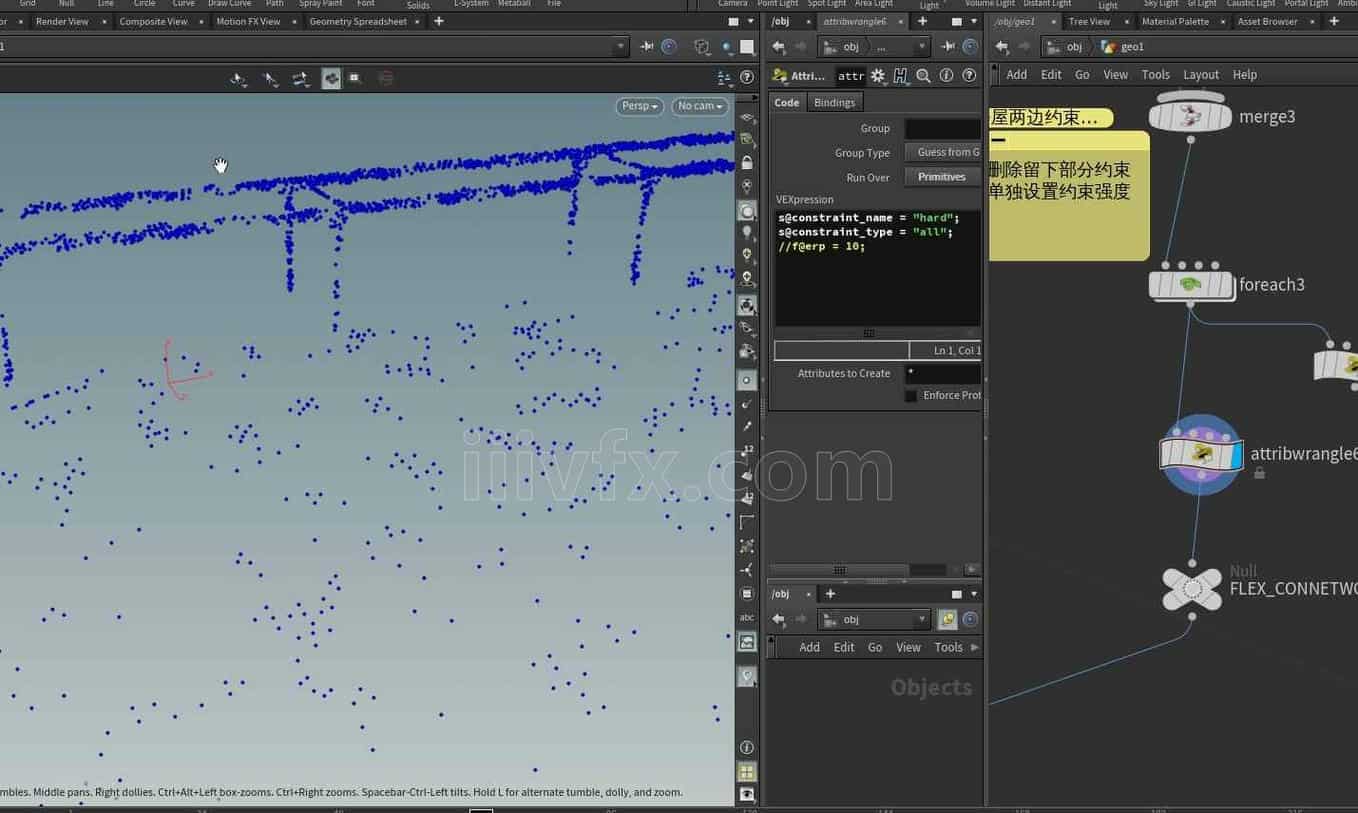The height and width of the screenshot is (813, 1358).
Task: Click the Group input field
Action: [943, 129]
